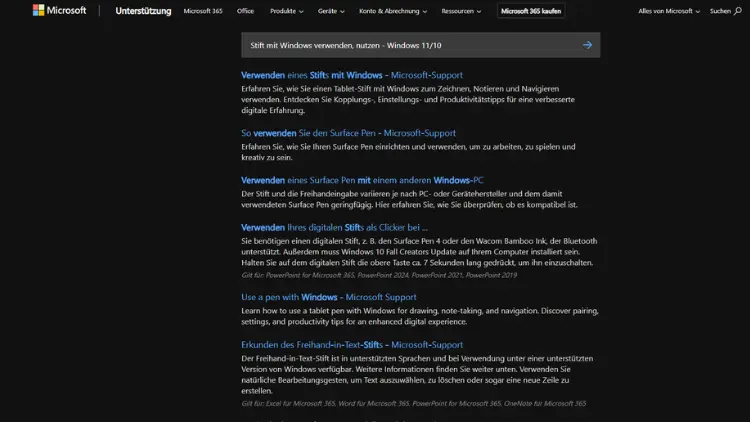Expand the Ressourcen dropdown
The width and height of the screenshot is (750, 422).
click(461, 11)
